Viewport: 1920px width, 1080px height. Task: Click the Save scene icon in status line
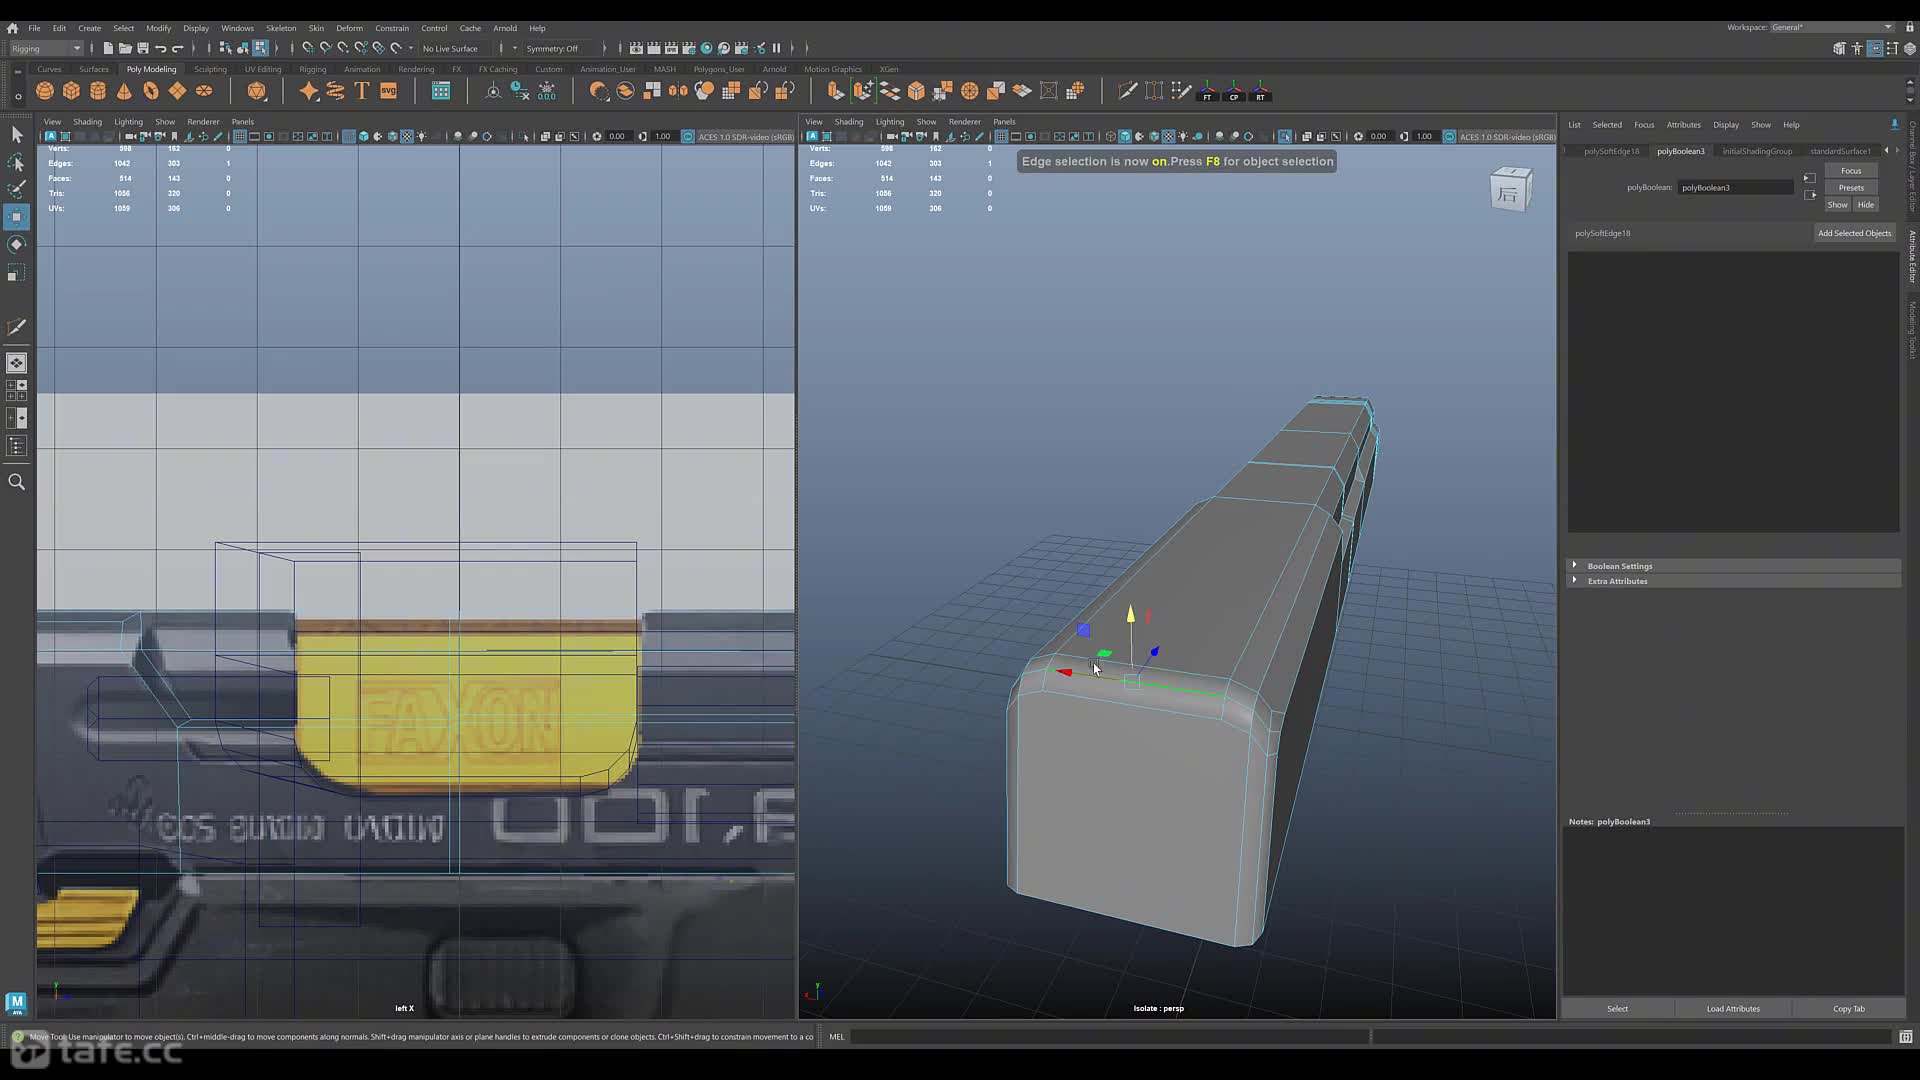(143, 48)
